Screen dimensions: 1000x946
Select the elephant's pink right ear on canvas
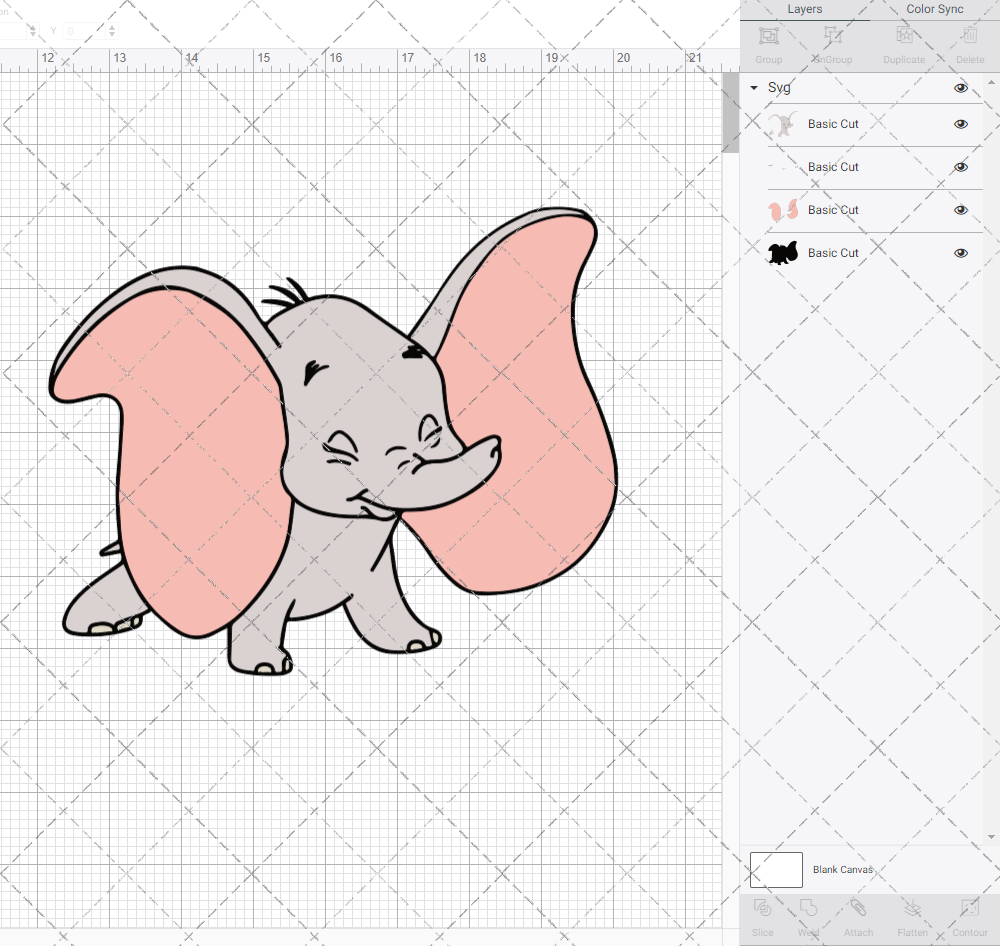[529, 408]
